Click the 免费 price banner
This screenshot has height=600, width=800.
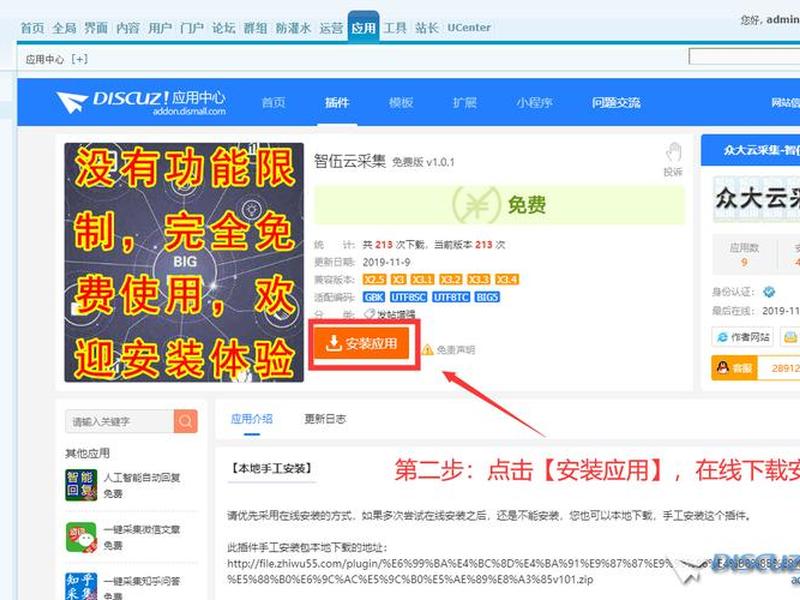click(499, 205)
